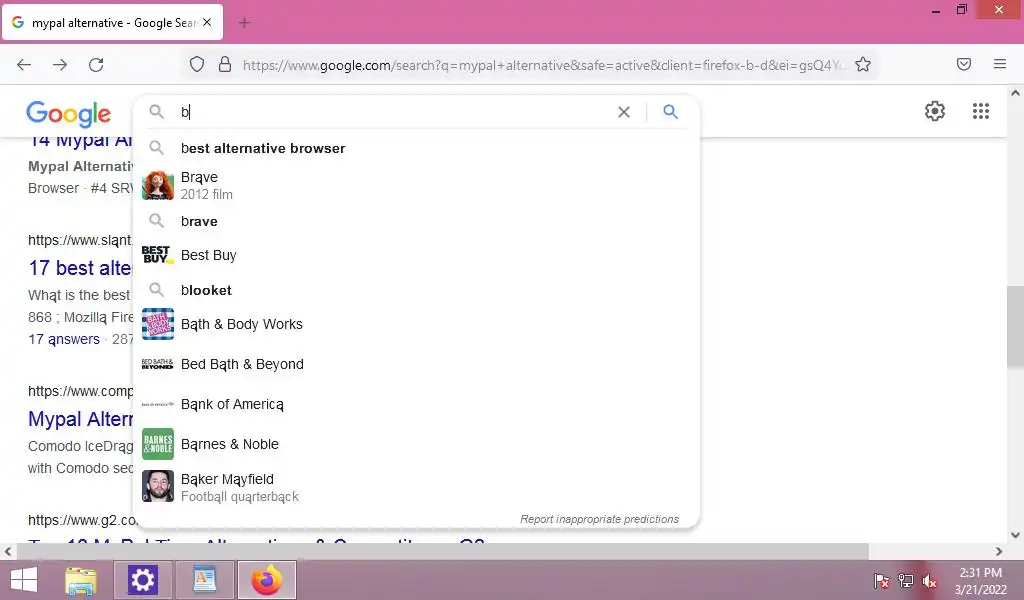The image size is (1024, 600).
Task: Open the Google apps grid icon
Action: (x=981, y=111)
